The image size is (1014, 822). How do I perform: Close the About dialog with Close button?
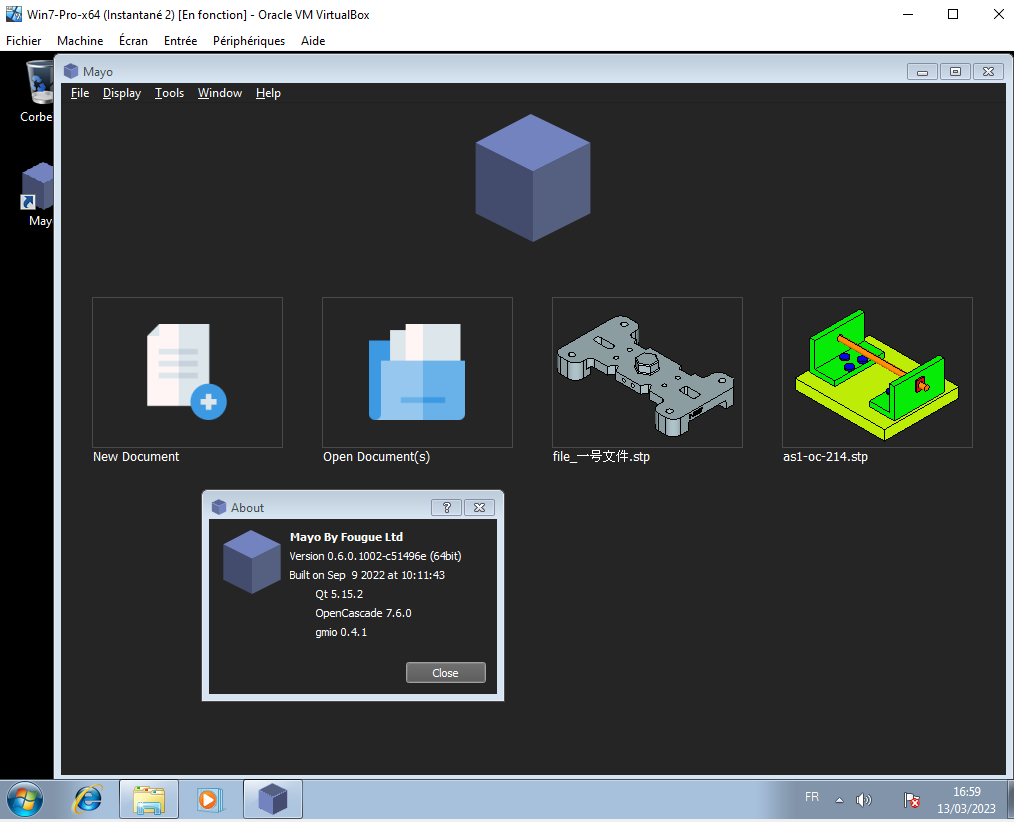click(x=446, y=673)
